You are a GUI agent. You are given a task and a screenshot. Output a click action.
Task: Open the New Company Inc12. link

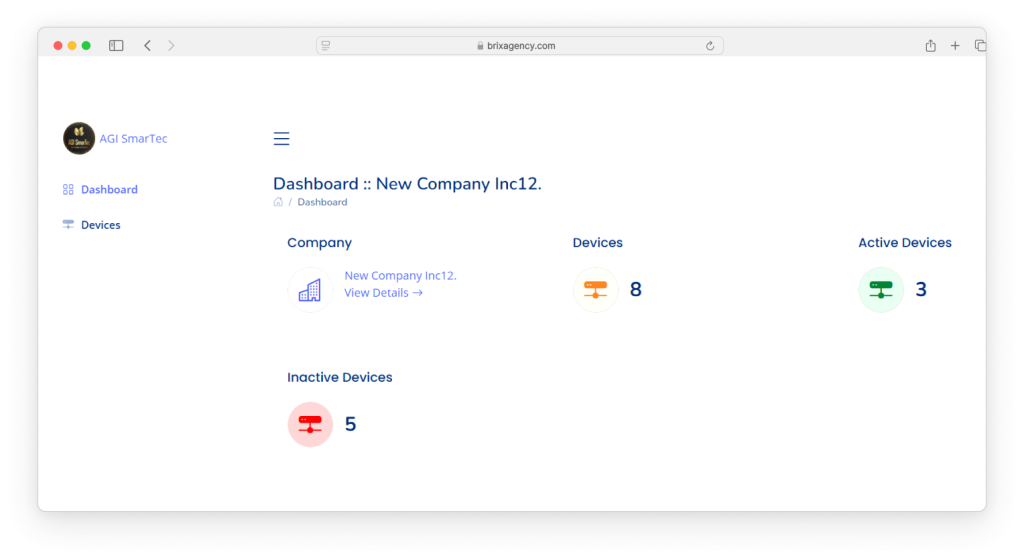tap(400, 275)
